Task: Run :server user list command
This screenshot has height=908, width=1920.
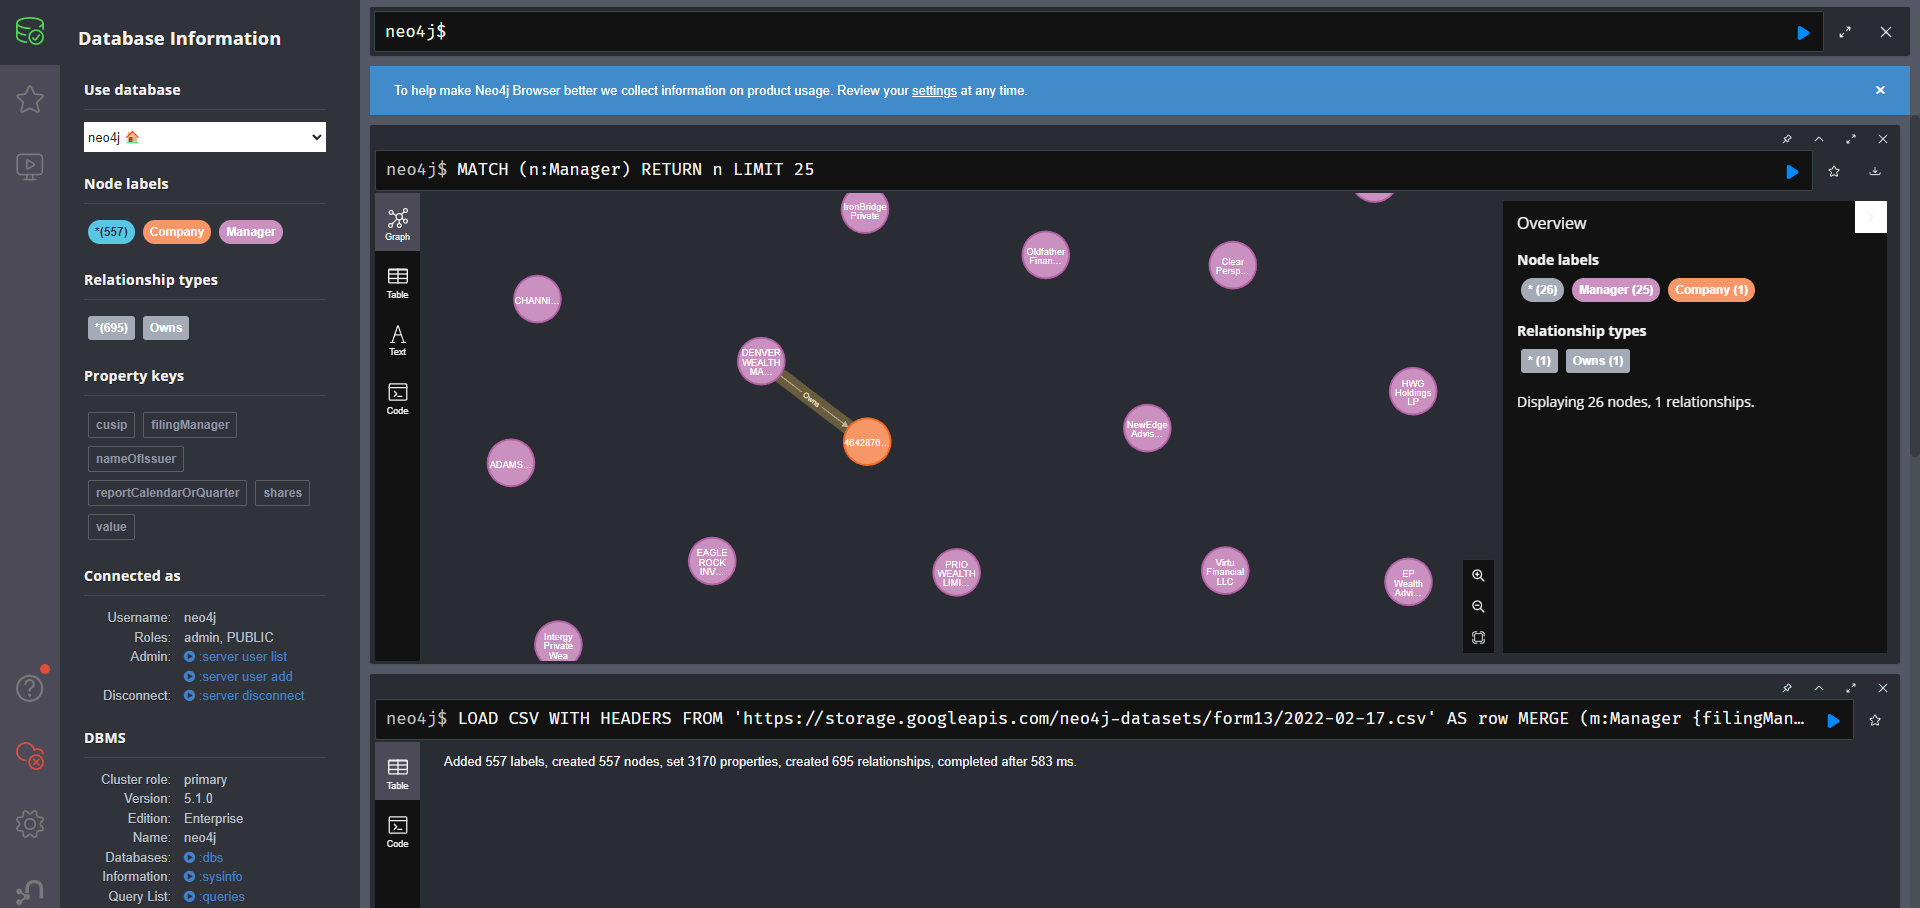Action: tap(236, 657)
